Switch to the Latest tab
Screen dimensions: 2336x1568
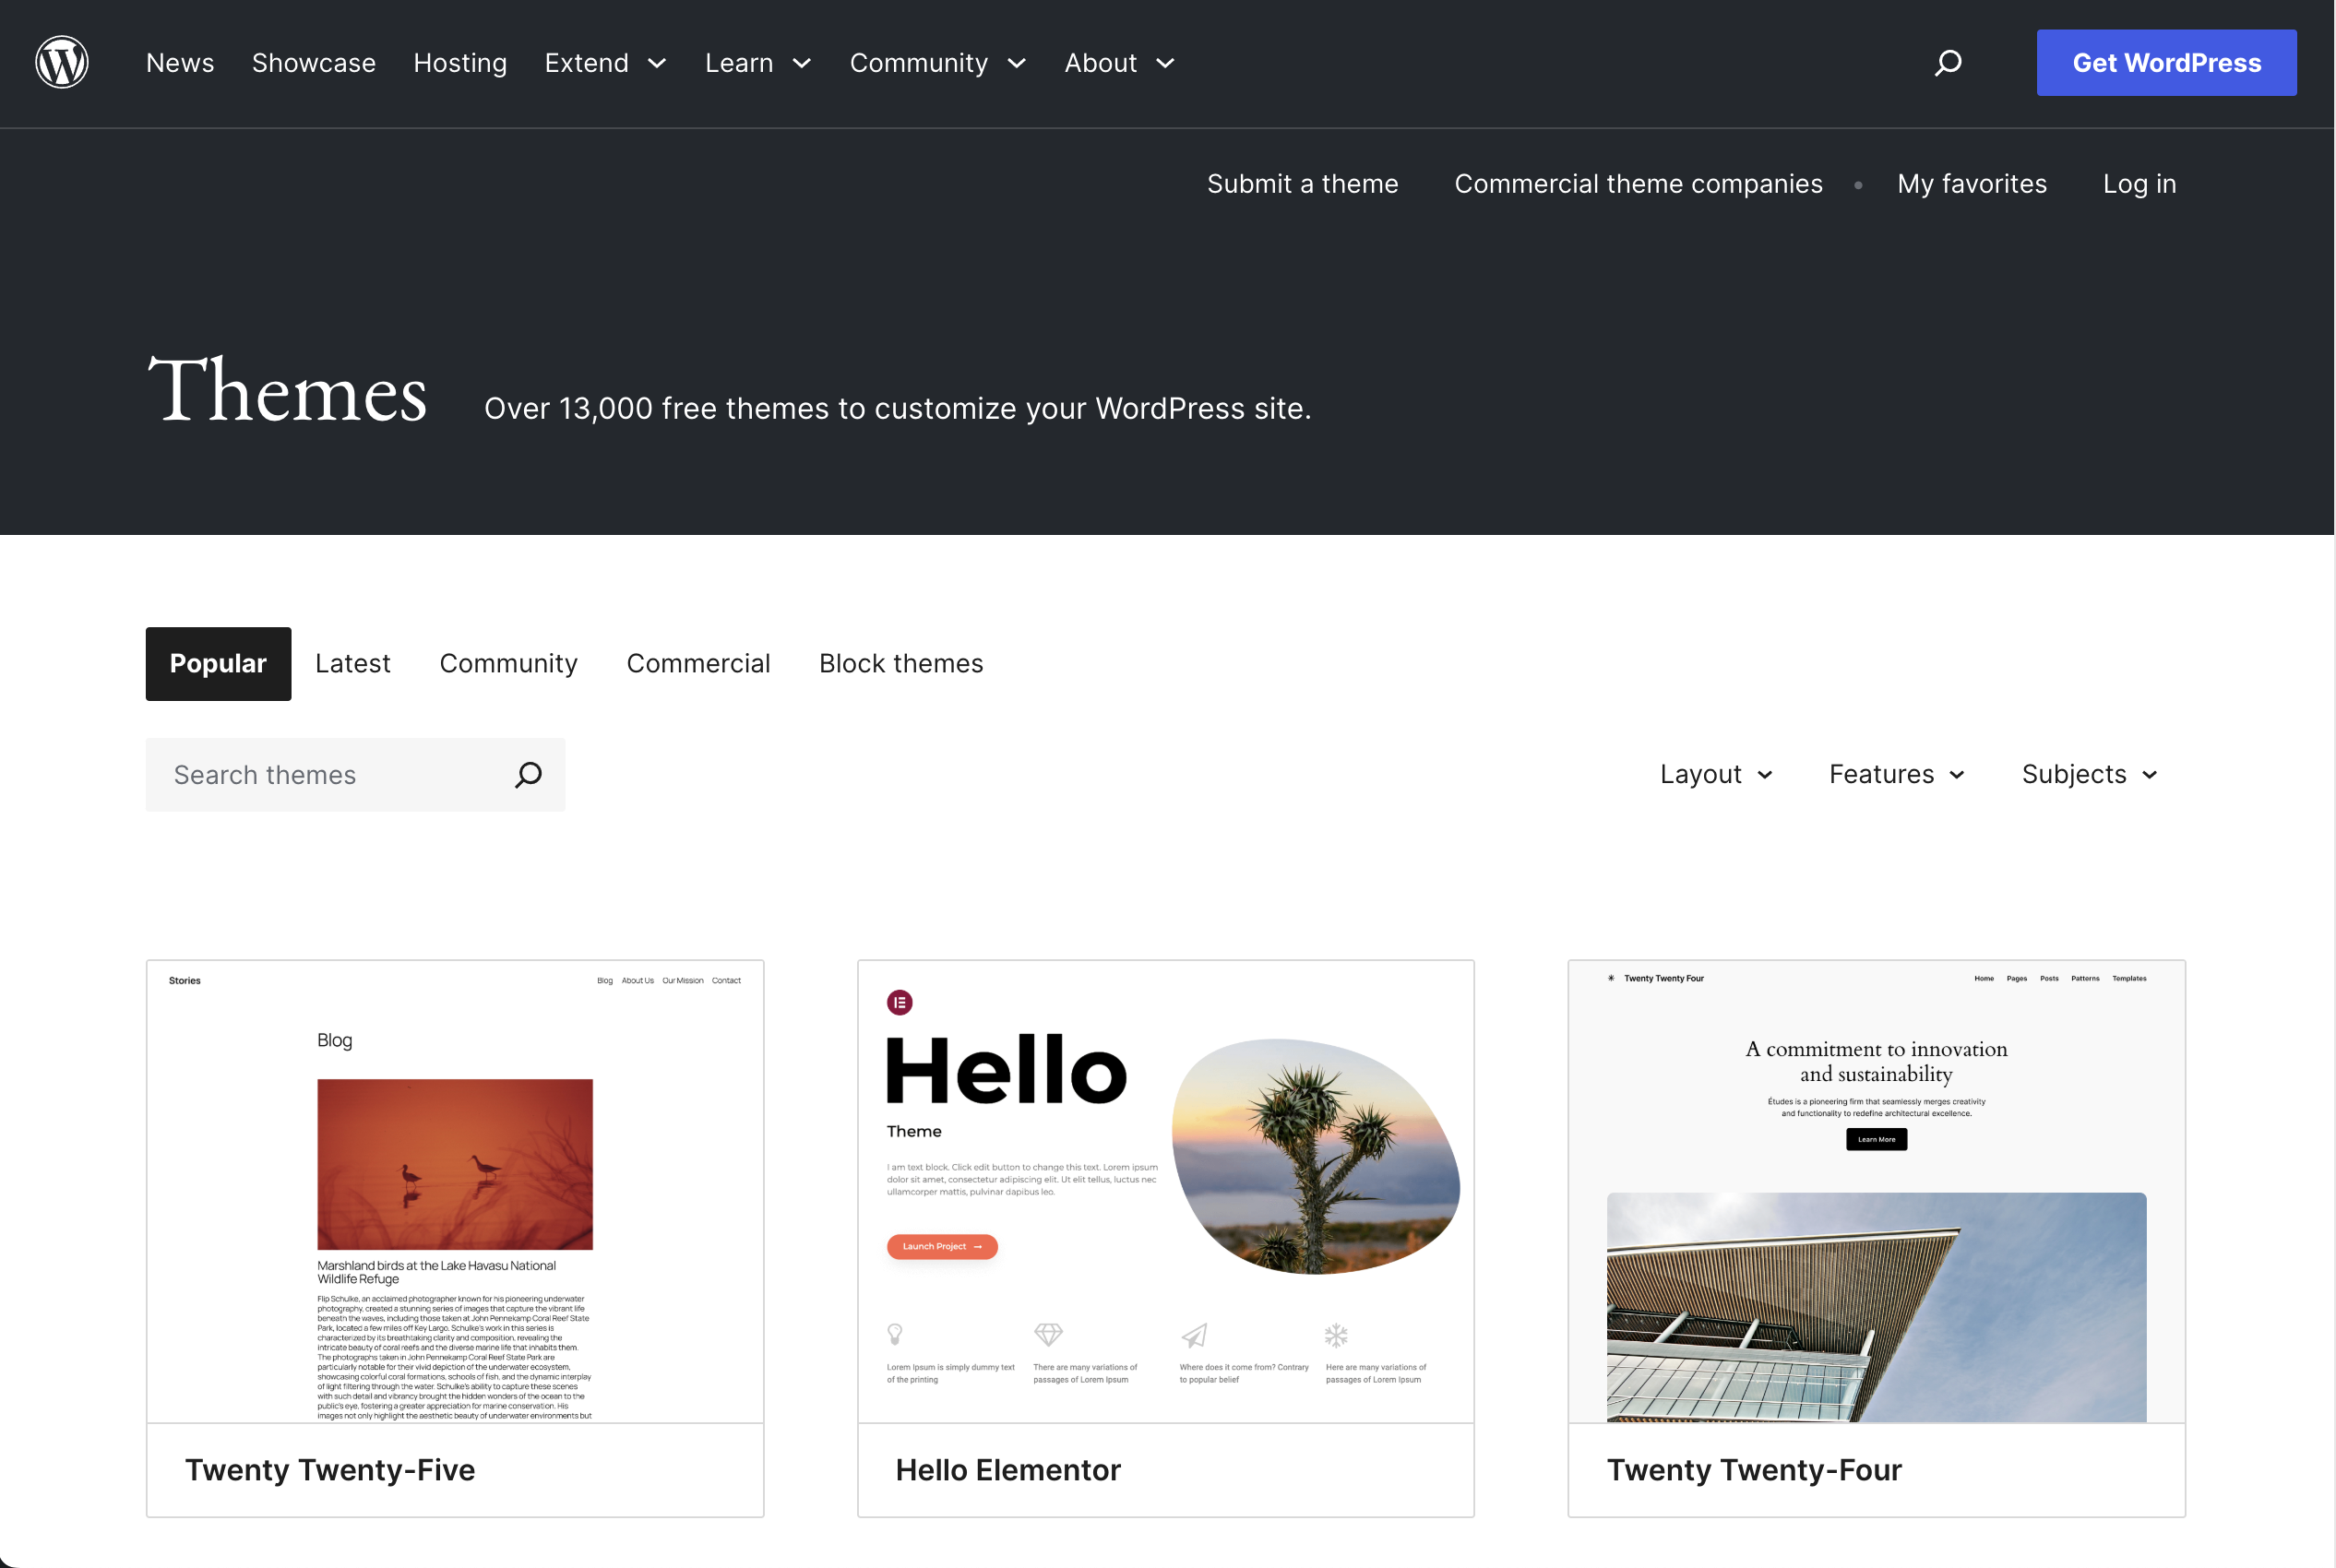(x=352, y=664)
